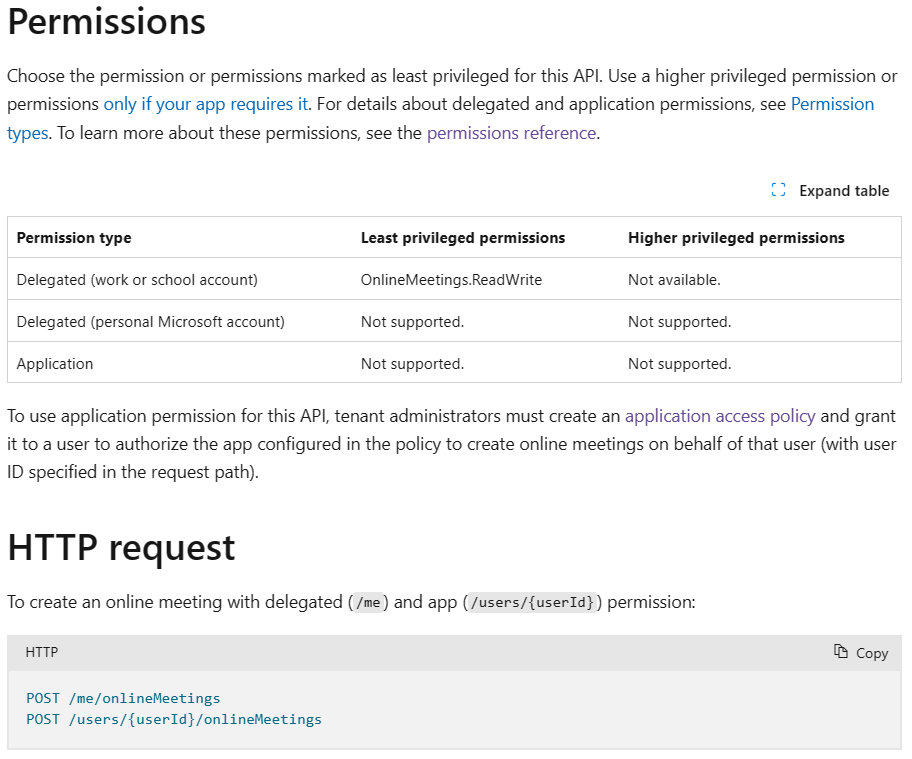
Task: Click the "POST /me/onlineMeetings" code line
Action: coord(123,698)
